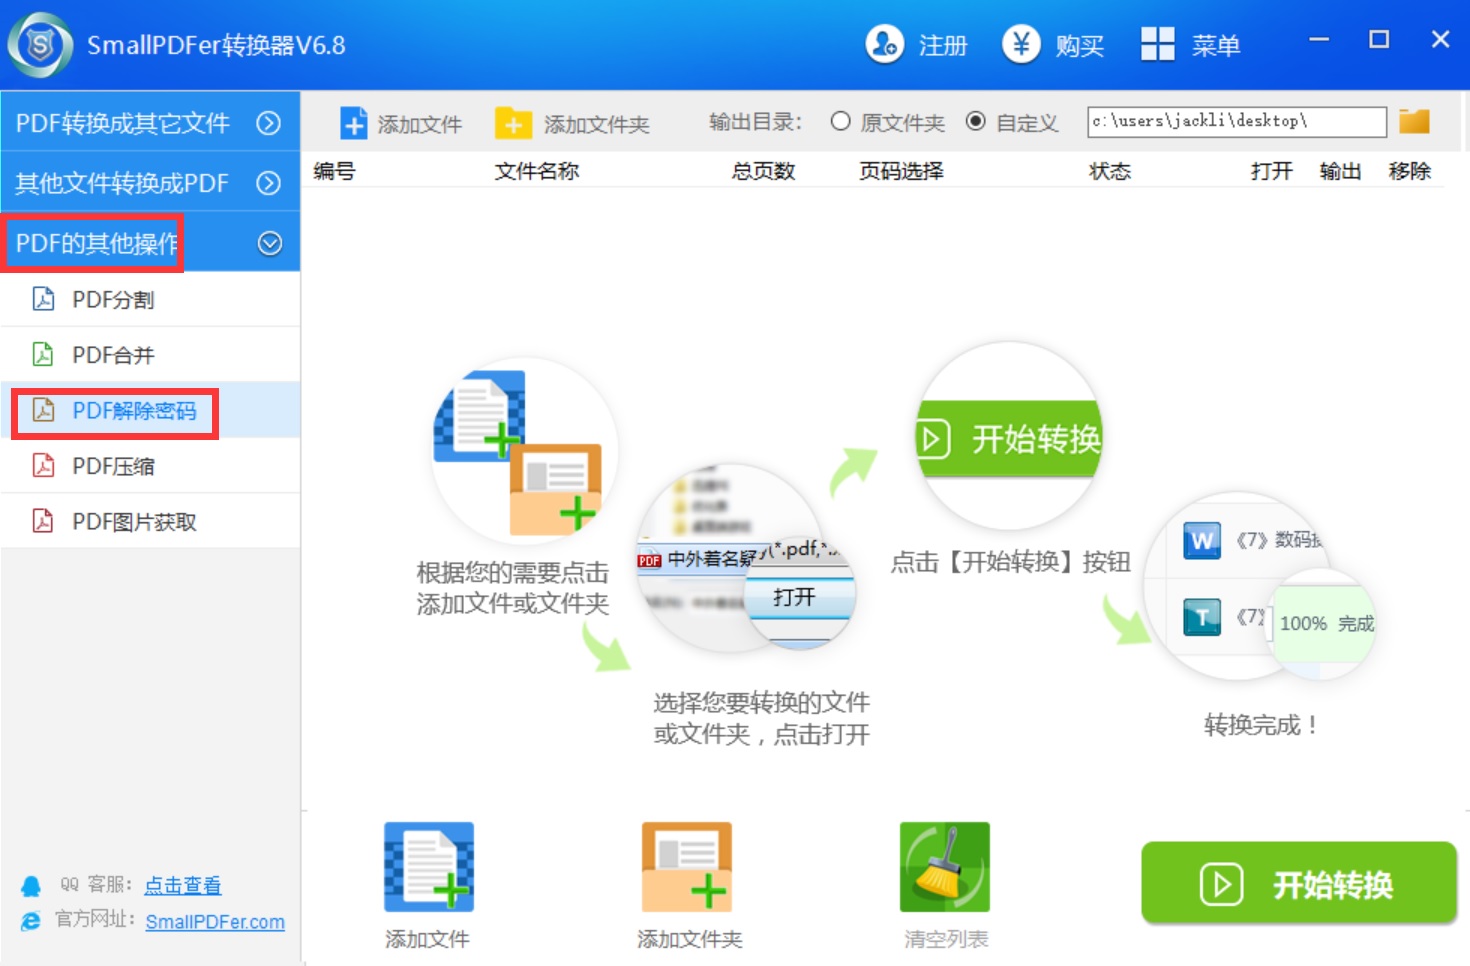This screenshot has width=1470, height=966.
Task: Click toolbar 添加文件 plus icon
Action: (353, 123)
